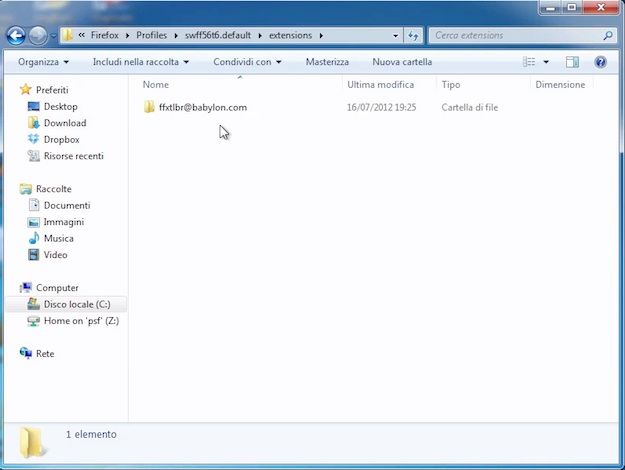
Task: Open Includi nella raccolta menu
Action: [x=141, y=62]
